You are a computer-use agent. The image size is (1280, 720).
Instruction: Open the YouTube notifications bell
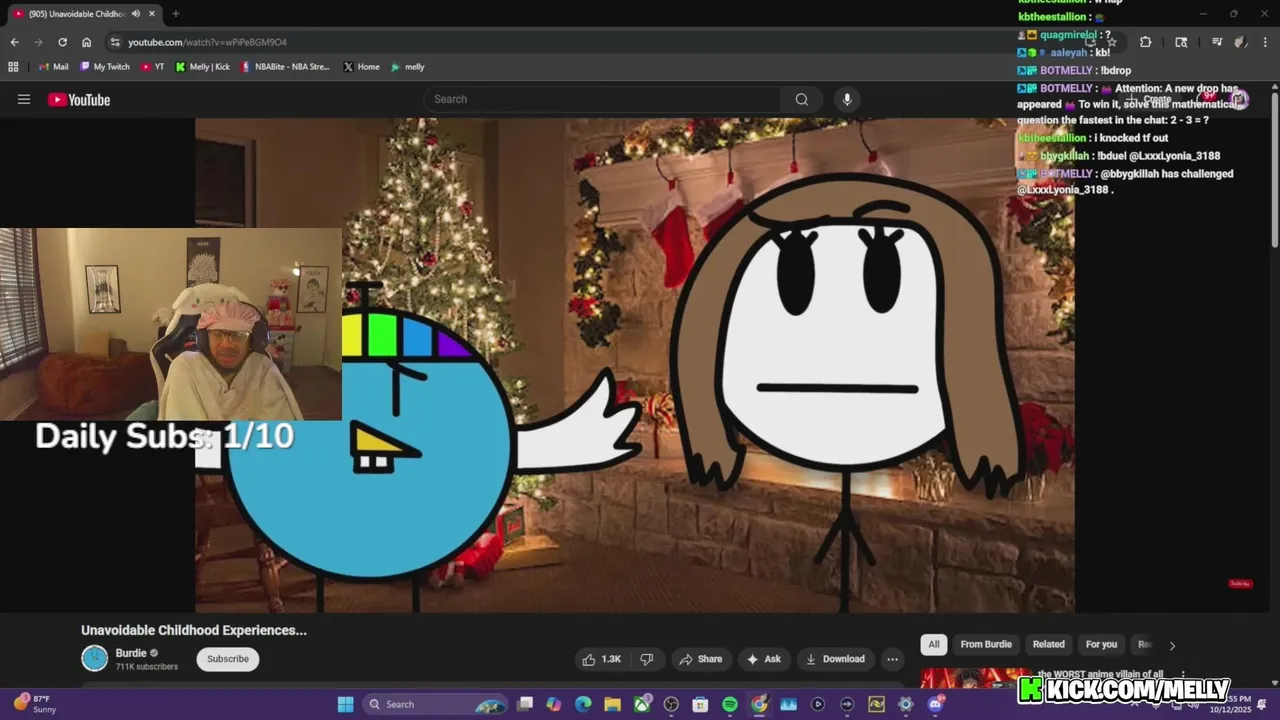[x=1207, y=99]
